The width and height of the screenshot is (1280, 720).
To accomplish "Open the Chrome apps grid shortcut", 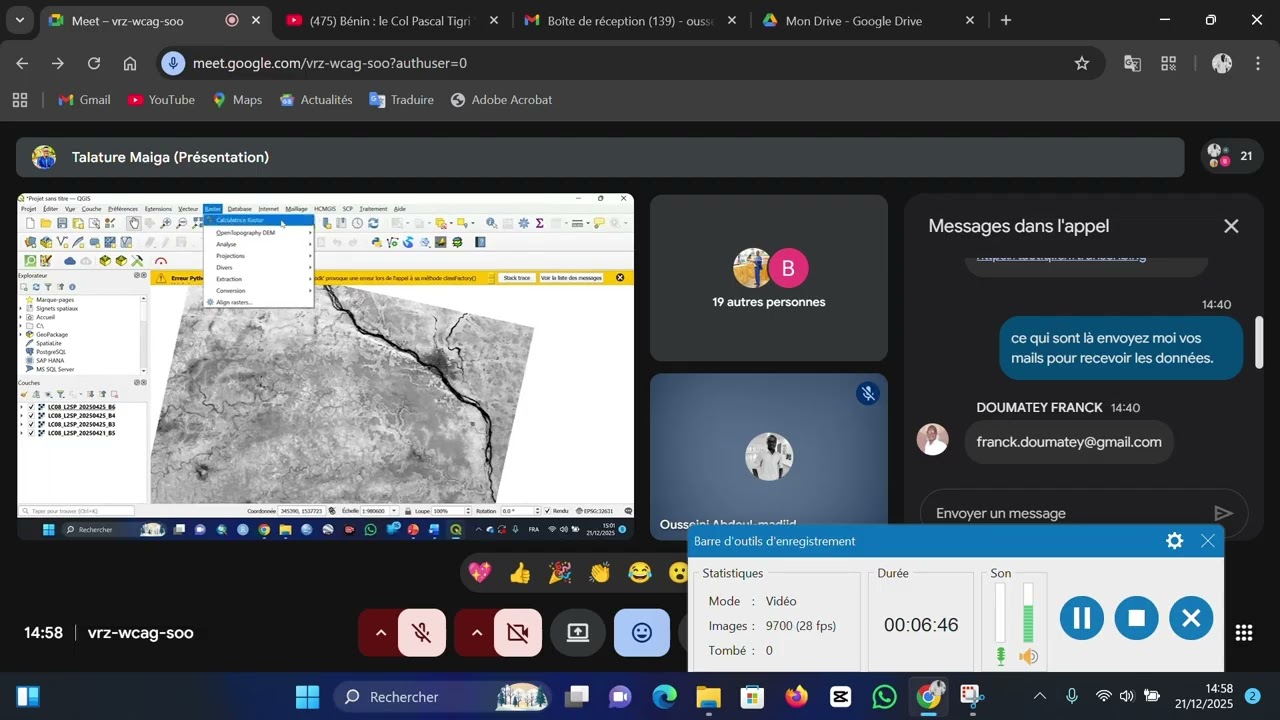I will (x=20, y=100).
